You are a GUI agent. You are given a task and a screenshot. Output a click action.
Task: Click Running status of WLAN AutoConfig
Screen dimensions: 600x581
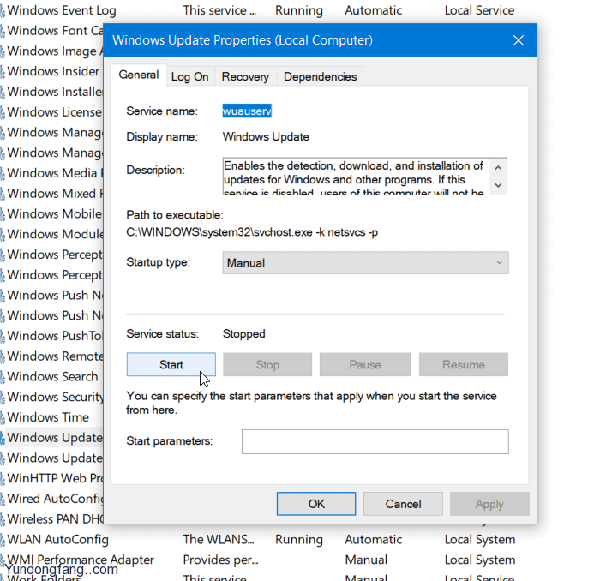click(299, 539)
